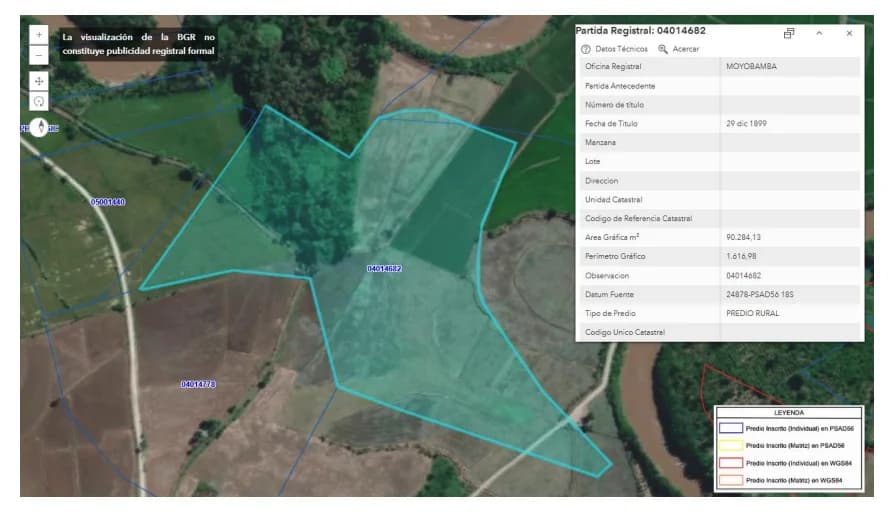Select parcel label 04014682 on map
Image resolution: width=890 pixels, height=521 pixels.
[384, 268]
